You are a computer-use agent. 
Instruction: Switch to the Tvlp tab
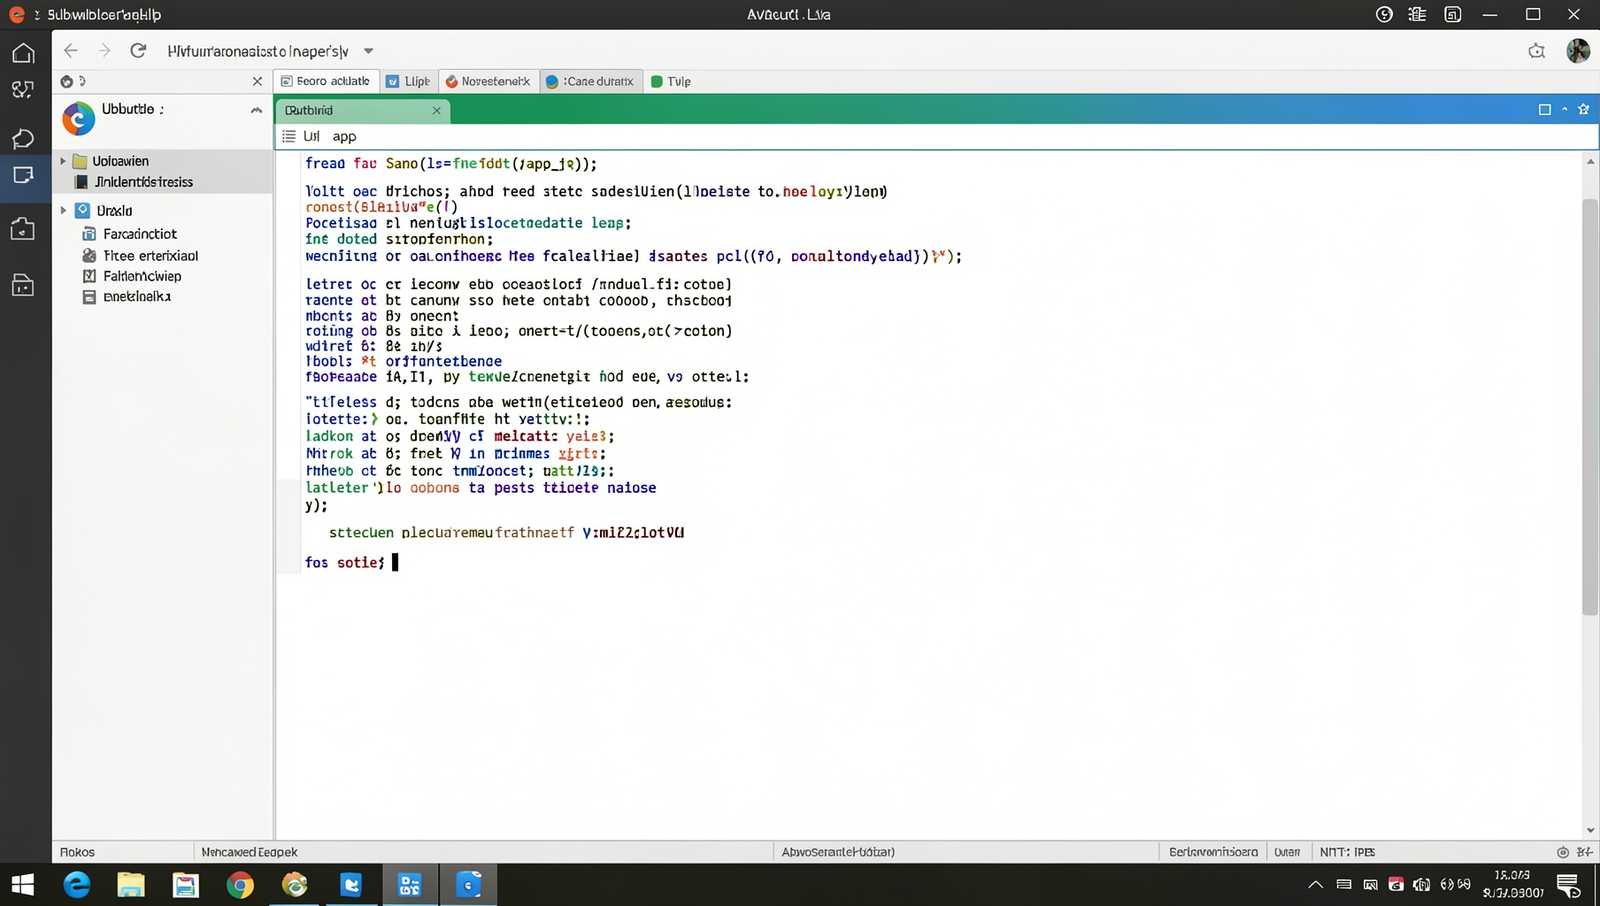(671, 81)
